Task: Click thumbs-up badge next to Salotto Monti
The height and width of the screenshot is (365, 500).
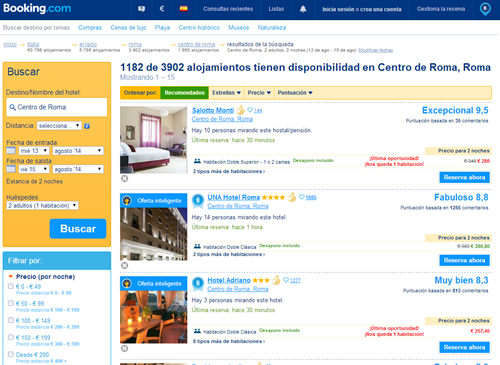Action: [x=241, y=110]
